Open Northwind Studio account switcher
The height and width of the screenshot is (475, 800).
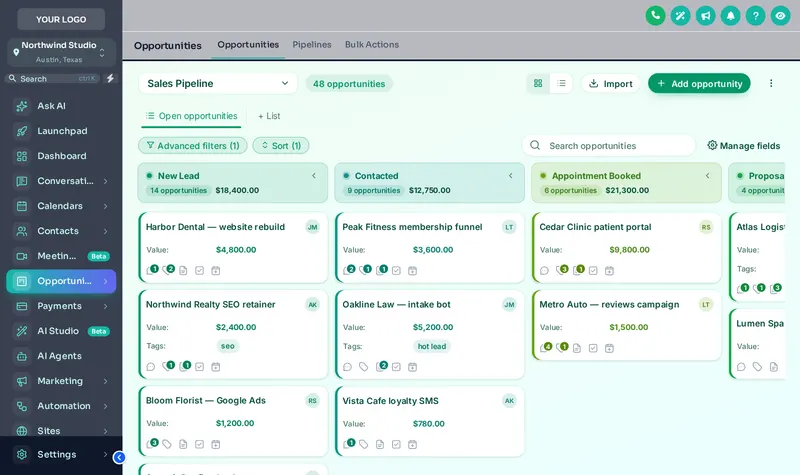[x=61, y=52]
